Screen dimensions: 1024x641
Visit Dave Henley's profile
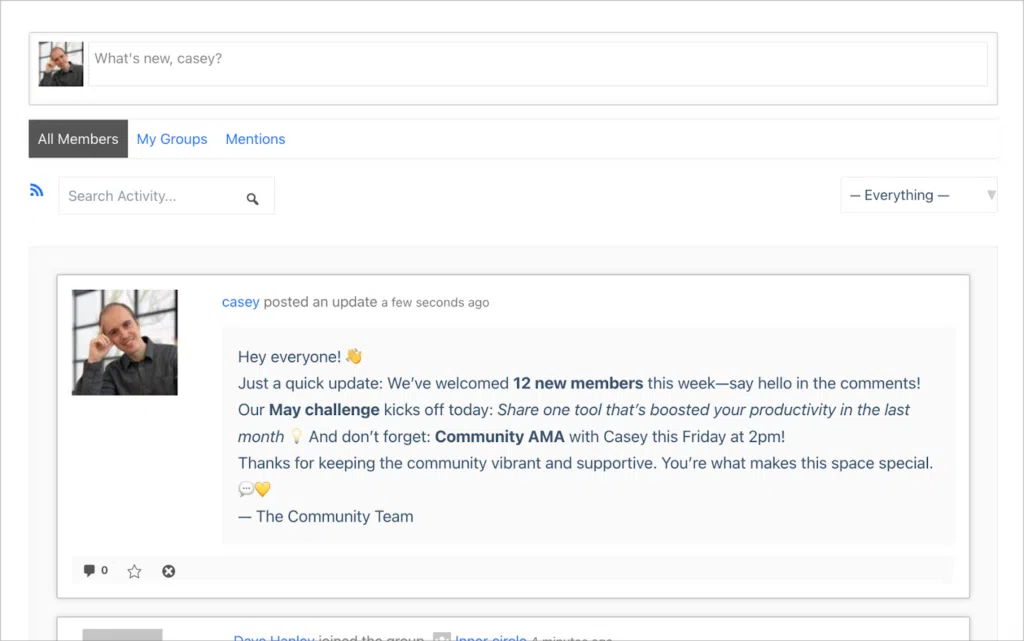[x=274, y=638]
